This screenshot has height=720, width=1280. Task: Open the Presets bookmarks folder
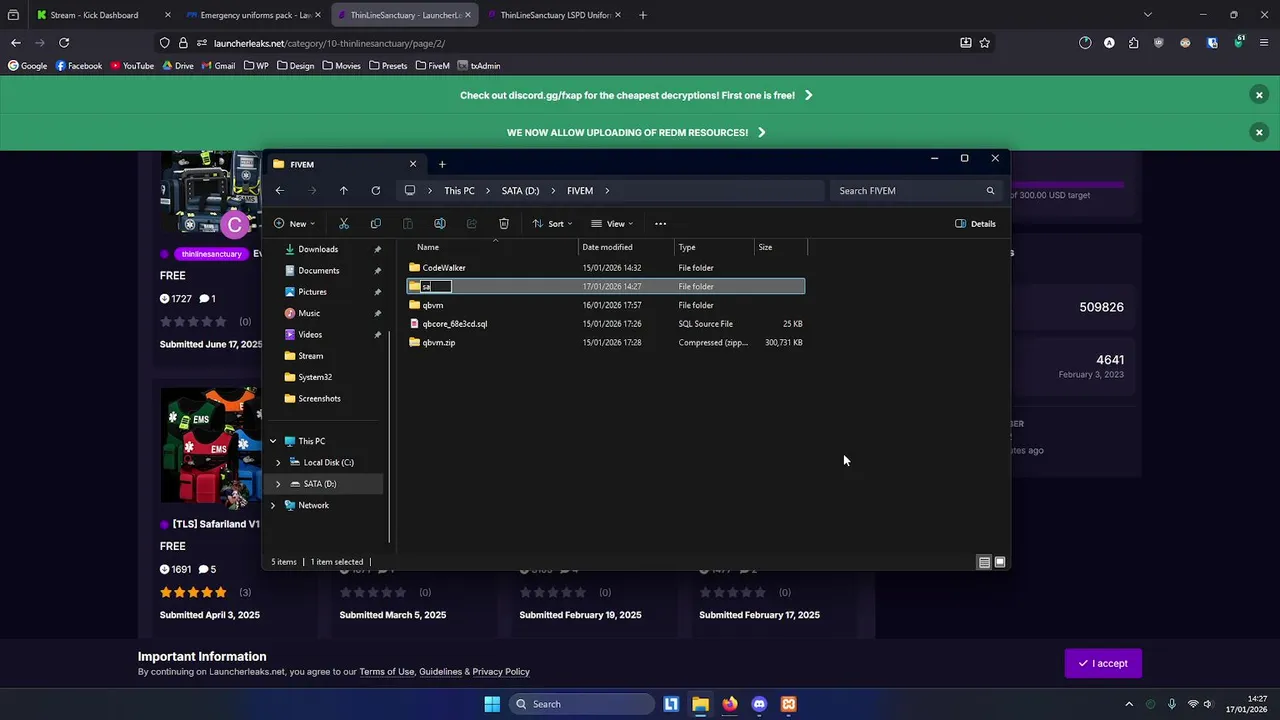click(x=387, y=66)
